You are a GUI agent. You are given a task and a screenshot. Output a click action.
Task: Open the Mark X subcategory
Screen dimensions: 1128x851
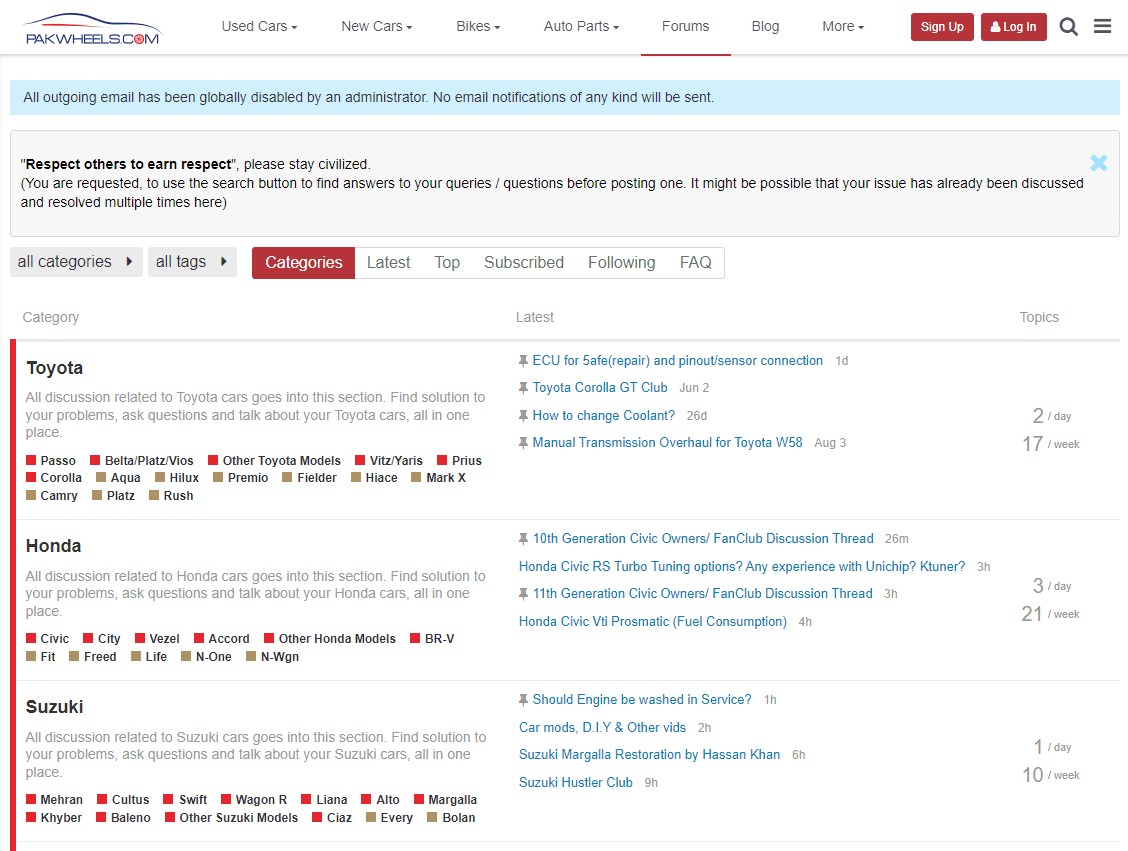pos(446,478)
